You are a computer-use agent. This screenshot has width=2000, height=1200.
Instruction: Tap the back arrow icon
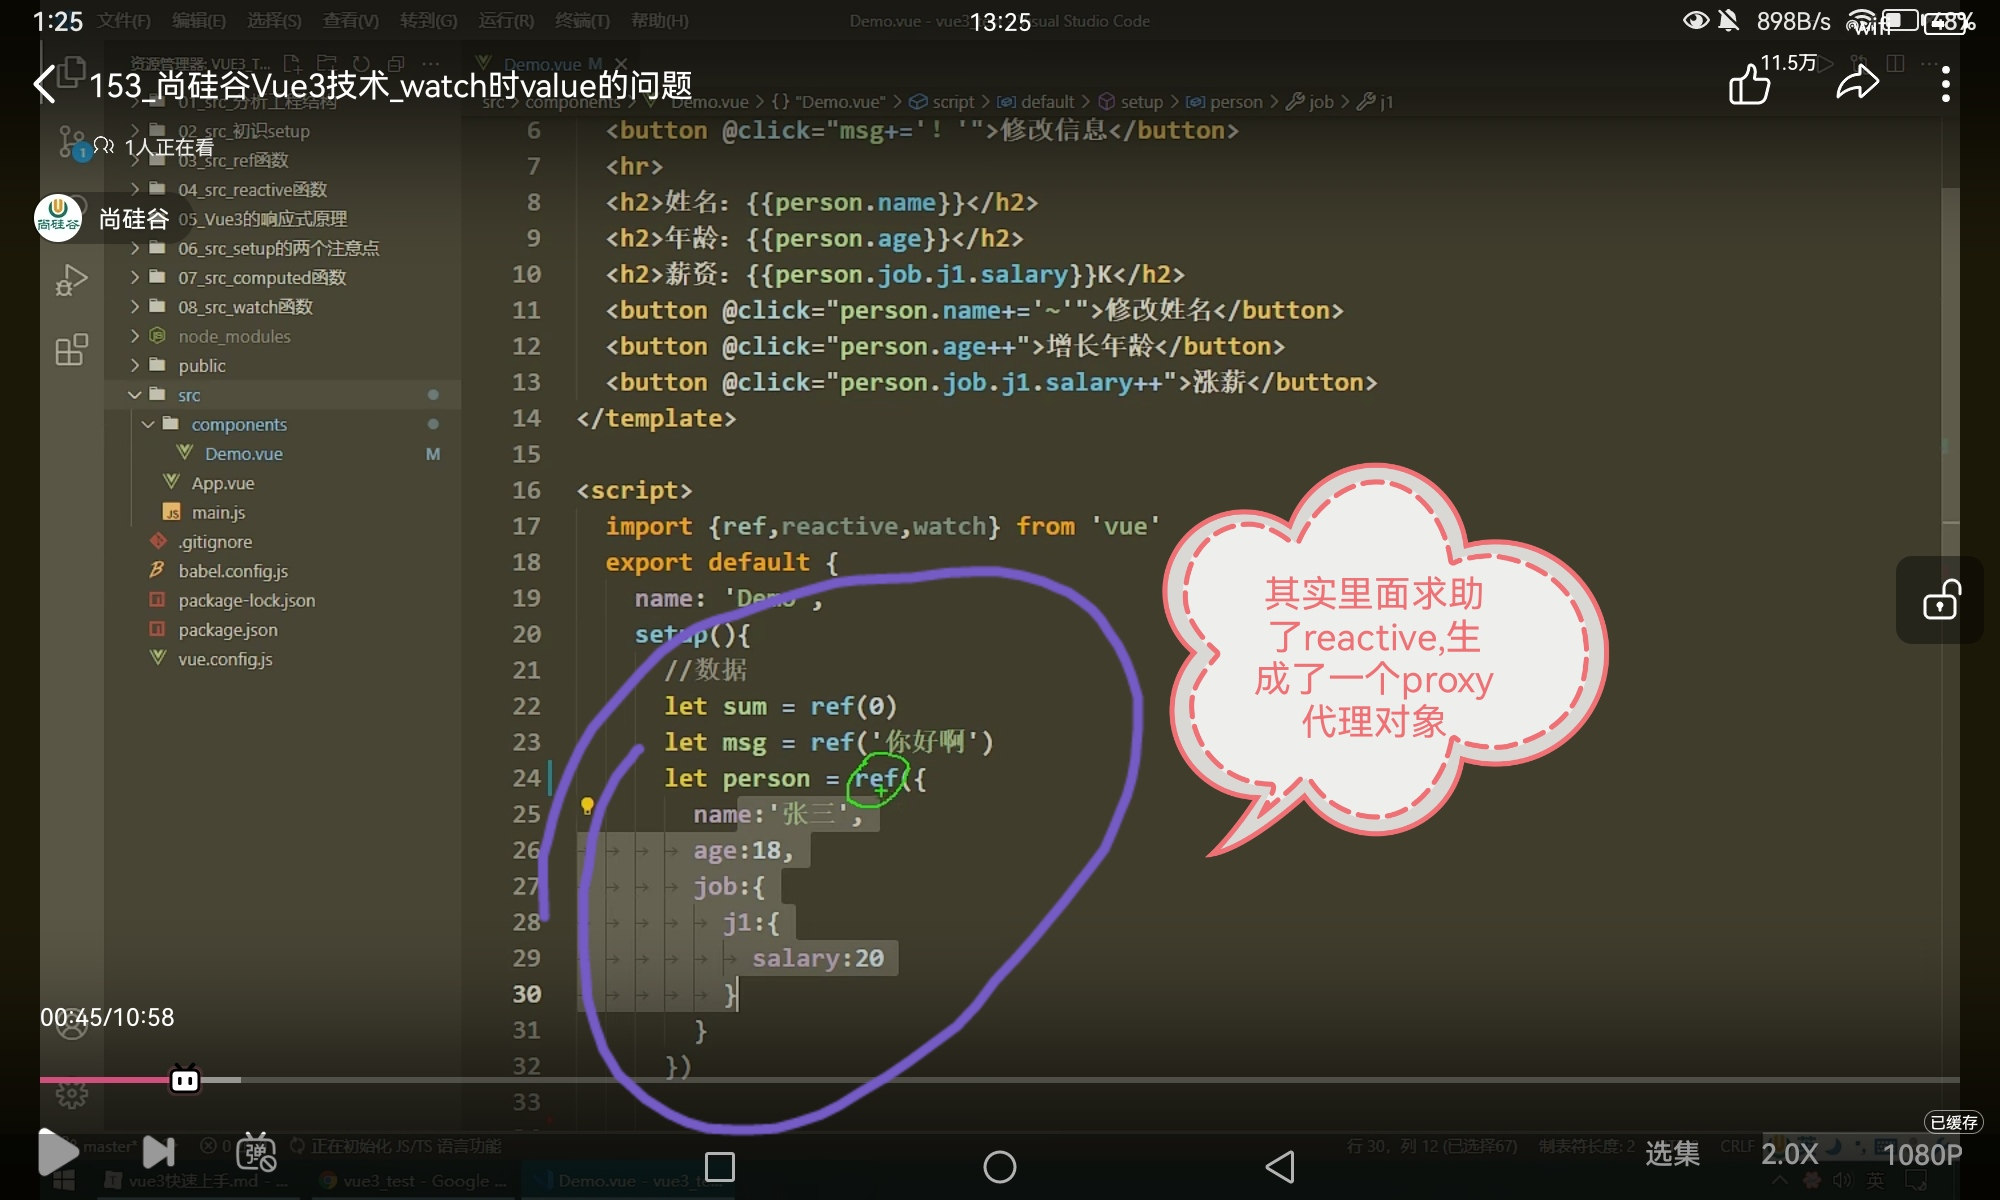pos(45,85)
